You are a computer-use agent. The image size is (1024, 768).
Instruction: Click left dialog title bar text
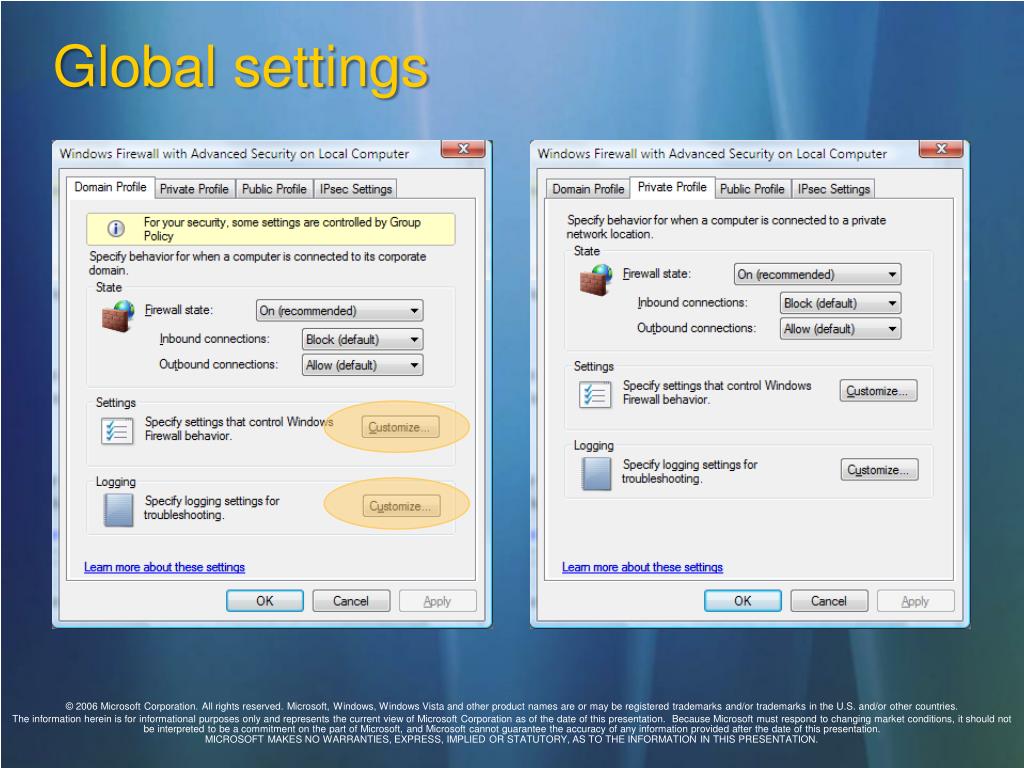click(x=234, y=153)
